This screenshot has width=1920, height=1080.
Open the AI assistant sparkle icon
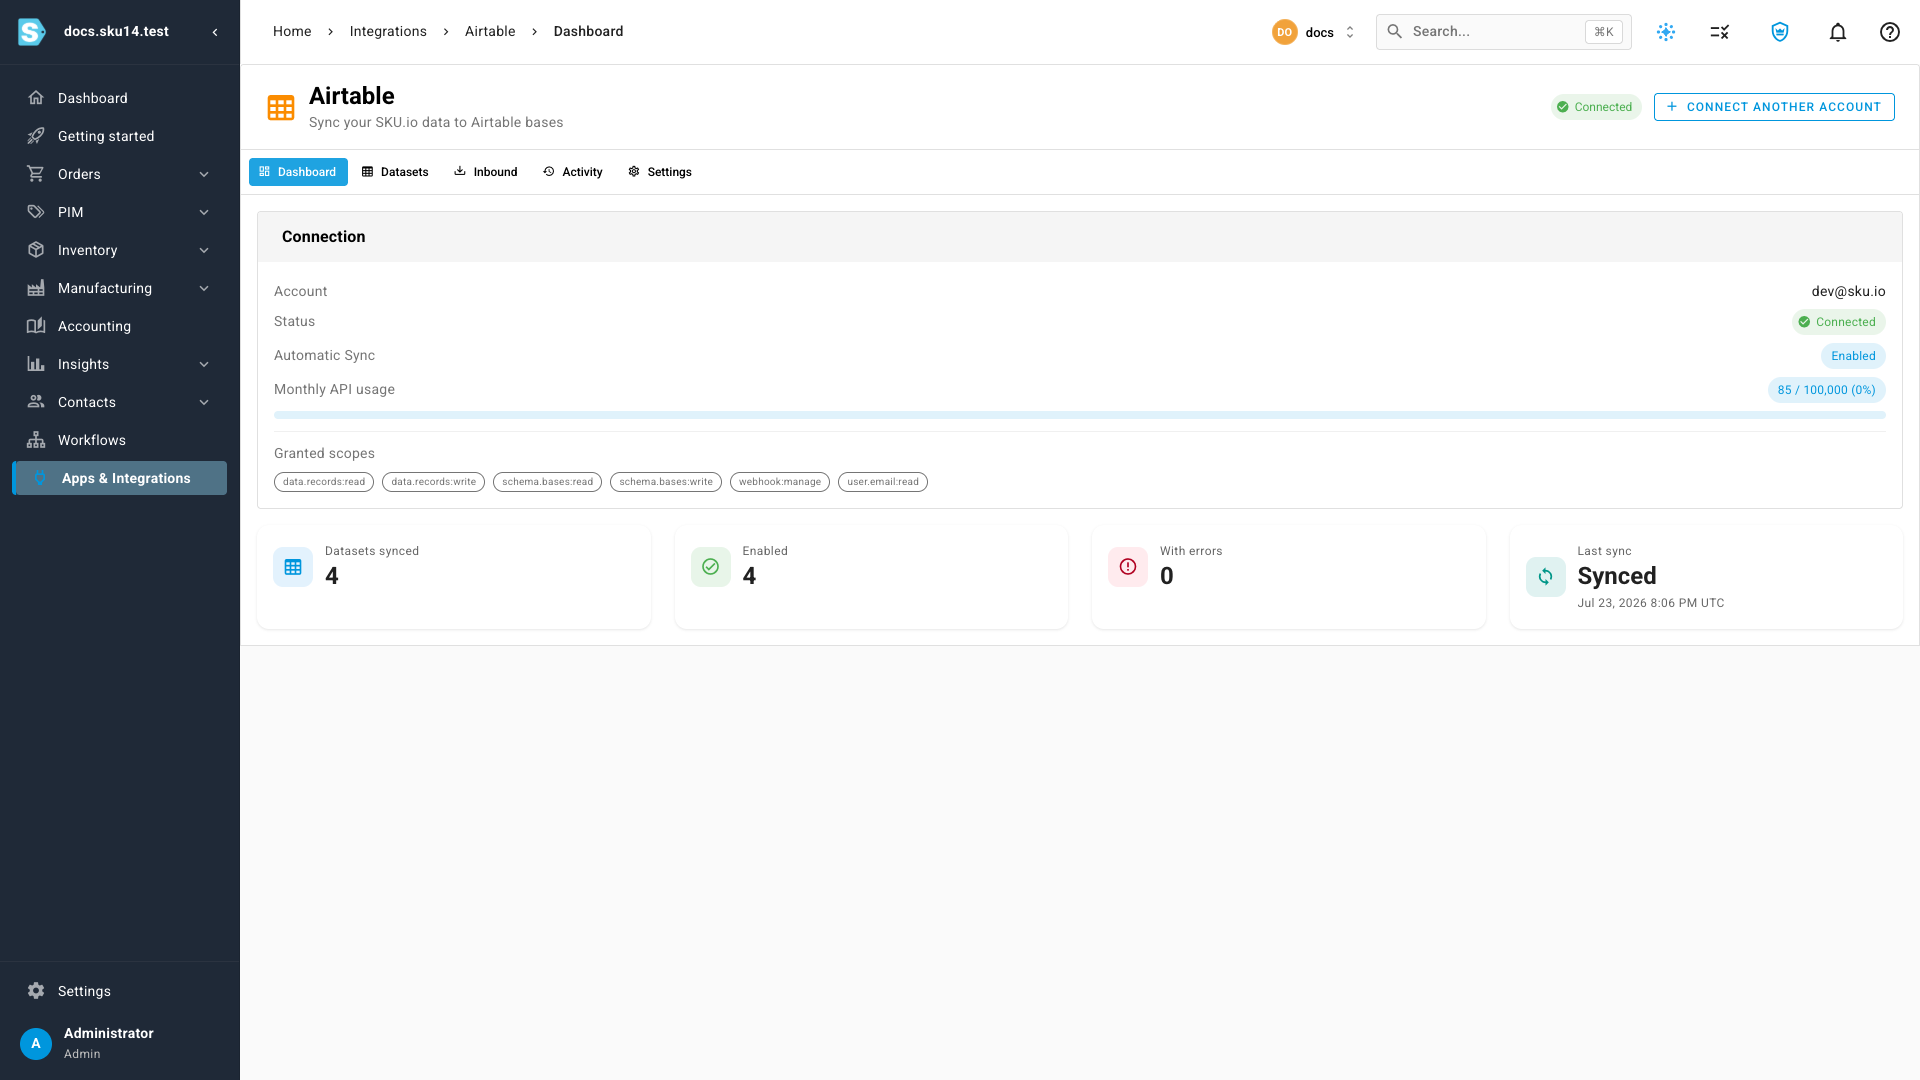point(1666,32)
